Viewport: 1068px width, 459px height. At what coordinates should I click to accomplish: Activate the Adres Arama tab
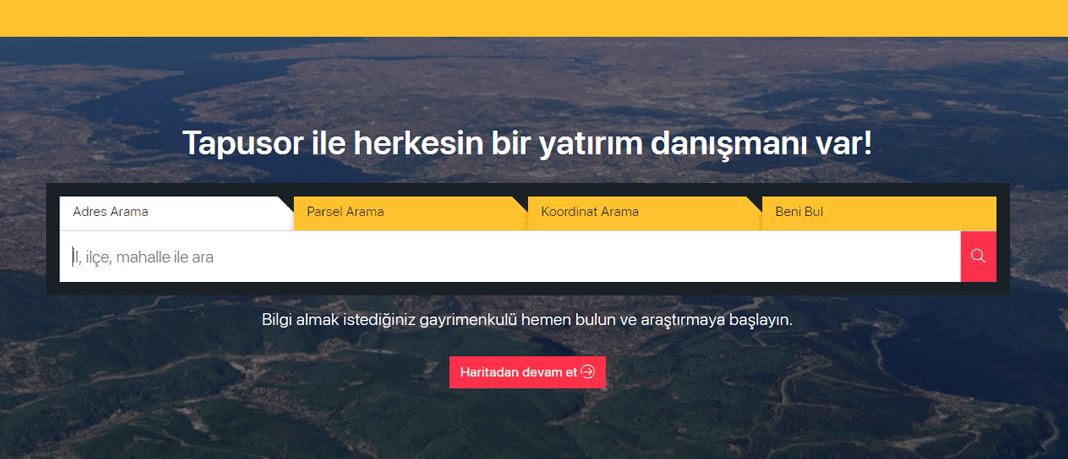click(x=176, y=212)
